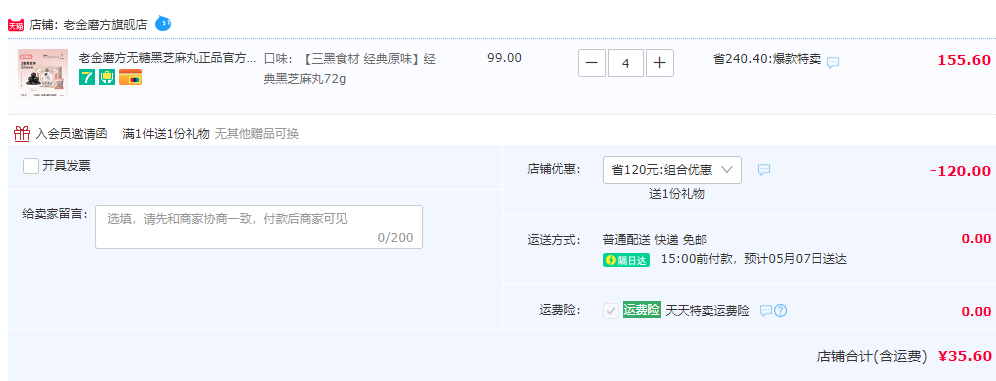Open the comment icon beside 天天特卖运费险
The width and height of the screenshot is (996, 381).
coord(766,311)
